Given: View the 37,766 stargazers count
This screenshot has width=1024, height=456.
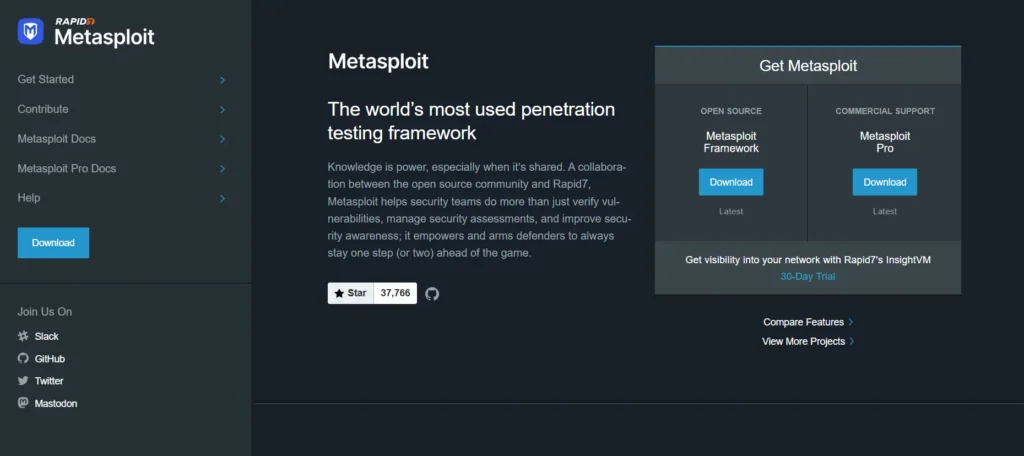Looking at the screenshot, I should point(395,293).
